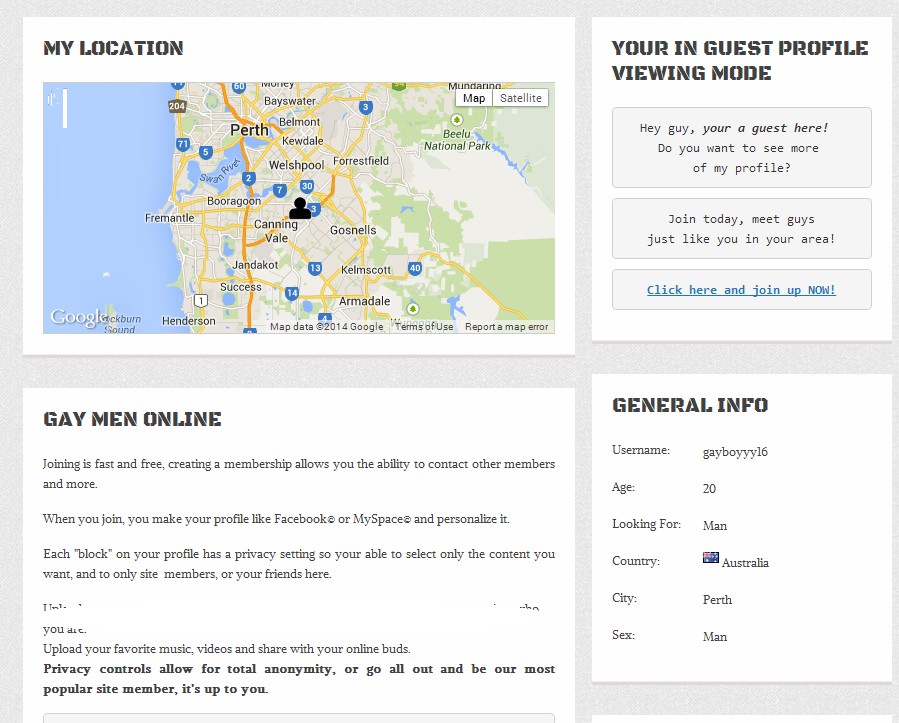Click route 13 shield near Jandakot
899x723 pixels.
[315, 268]
